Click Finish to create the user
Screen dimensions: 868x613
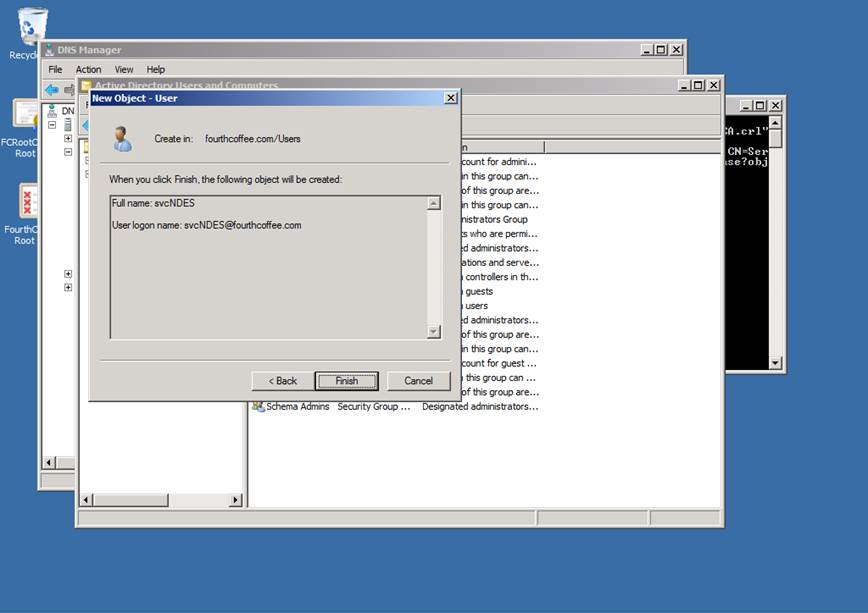point(346,381)
